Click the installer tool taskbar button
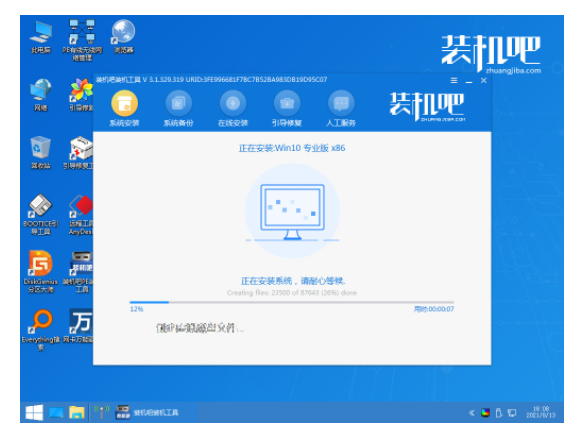Screen dimensions: 587x432 click(x=148, y=413)
